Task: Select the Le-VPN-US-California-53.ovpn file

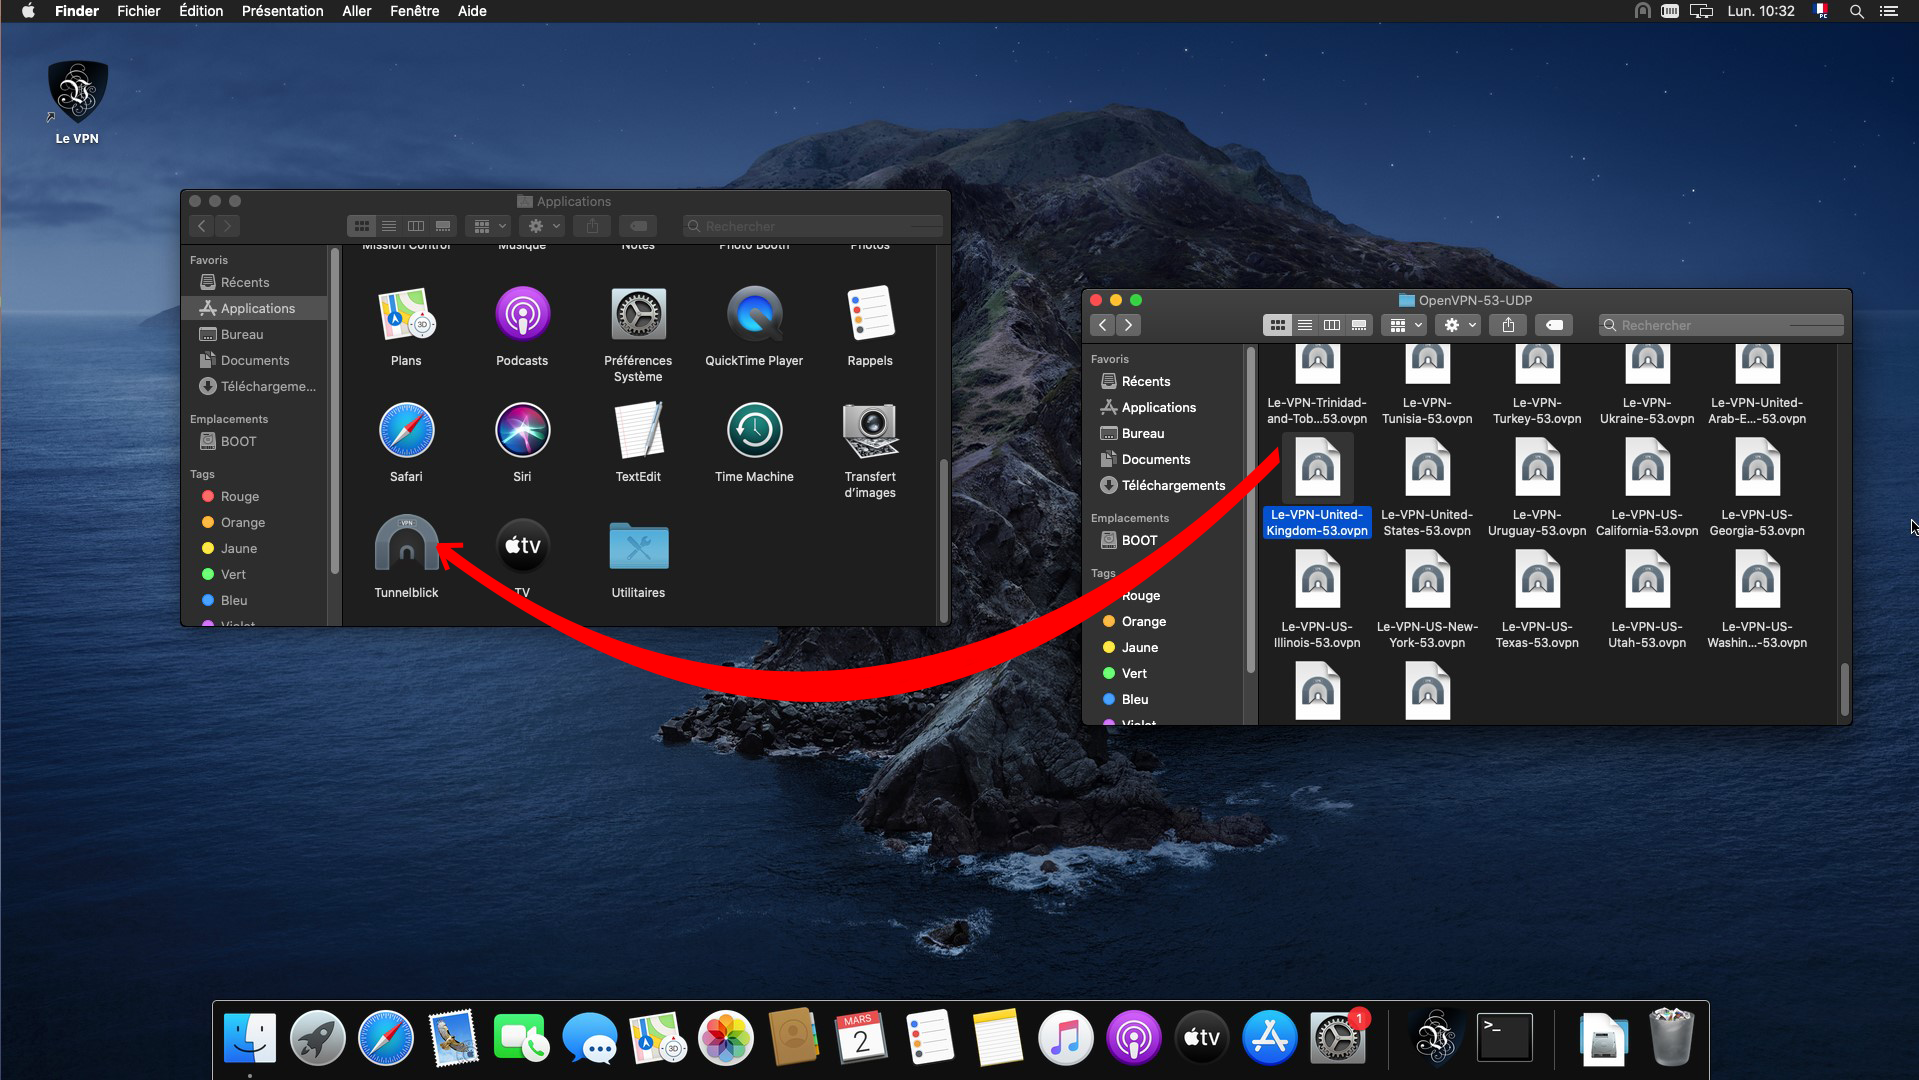Action: click(x=1647, y=468)
